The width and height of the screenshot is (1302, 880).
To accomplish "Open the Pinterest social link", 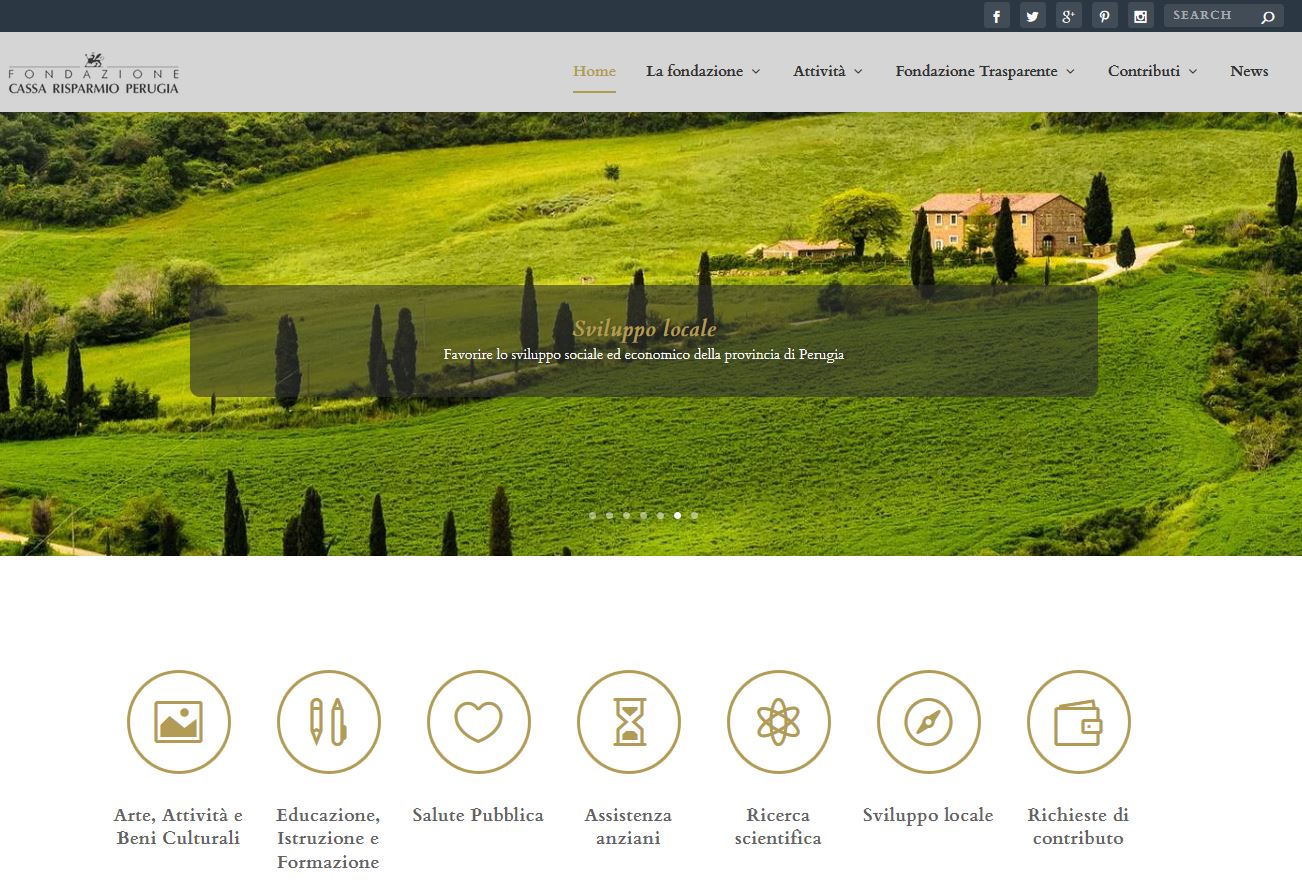I will click(x=1104, y=15).
